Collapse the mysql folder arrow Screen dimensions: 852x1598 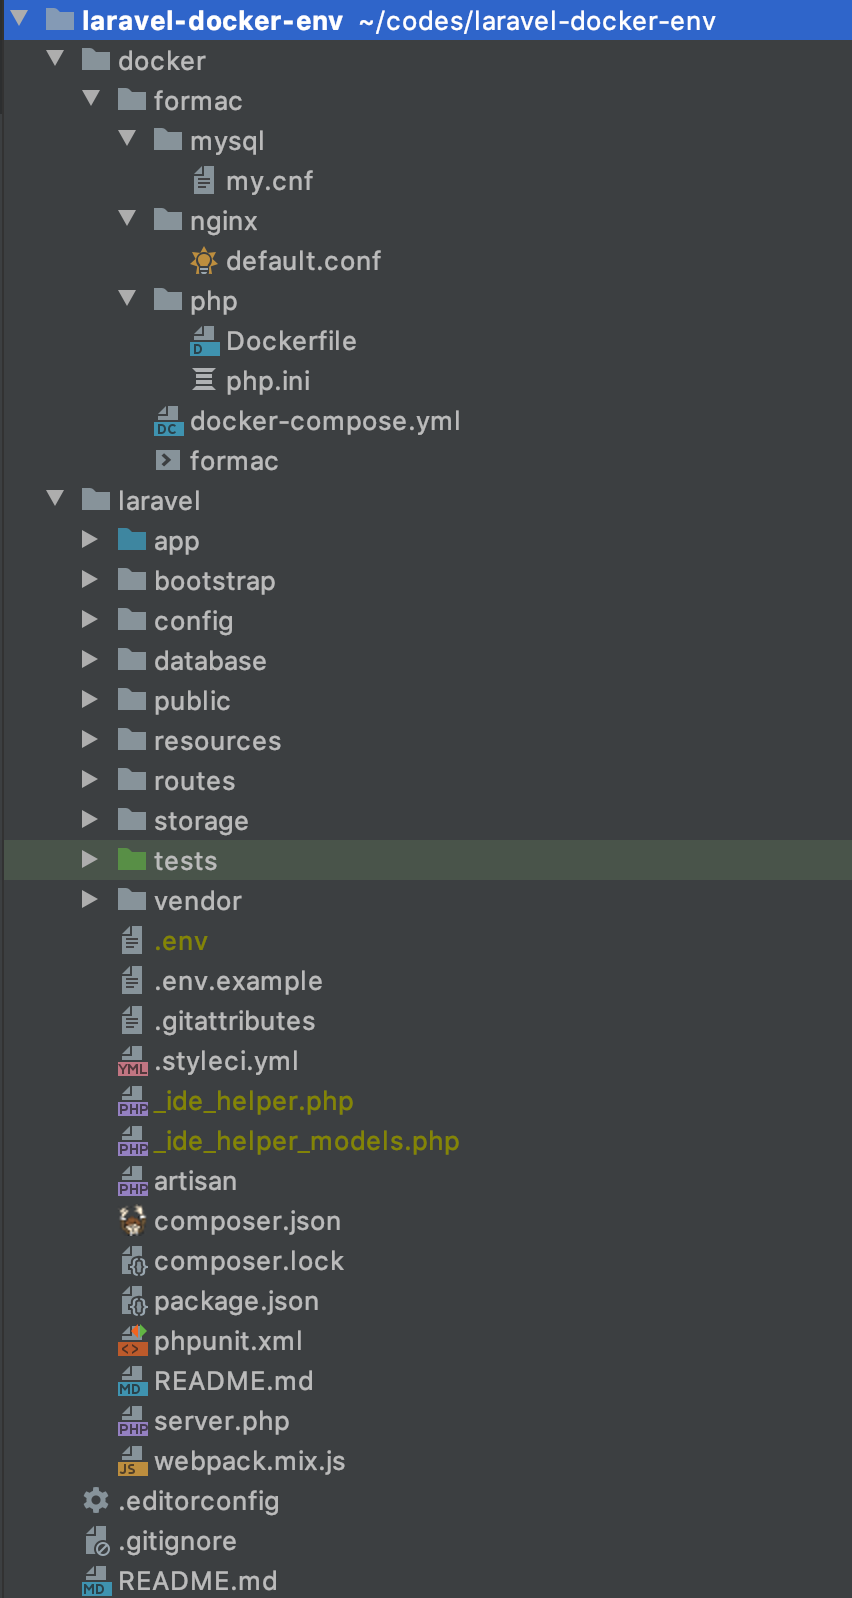[127, 139]
